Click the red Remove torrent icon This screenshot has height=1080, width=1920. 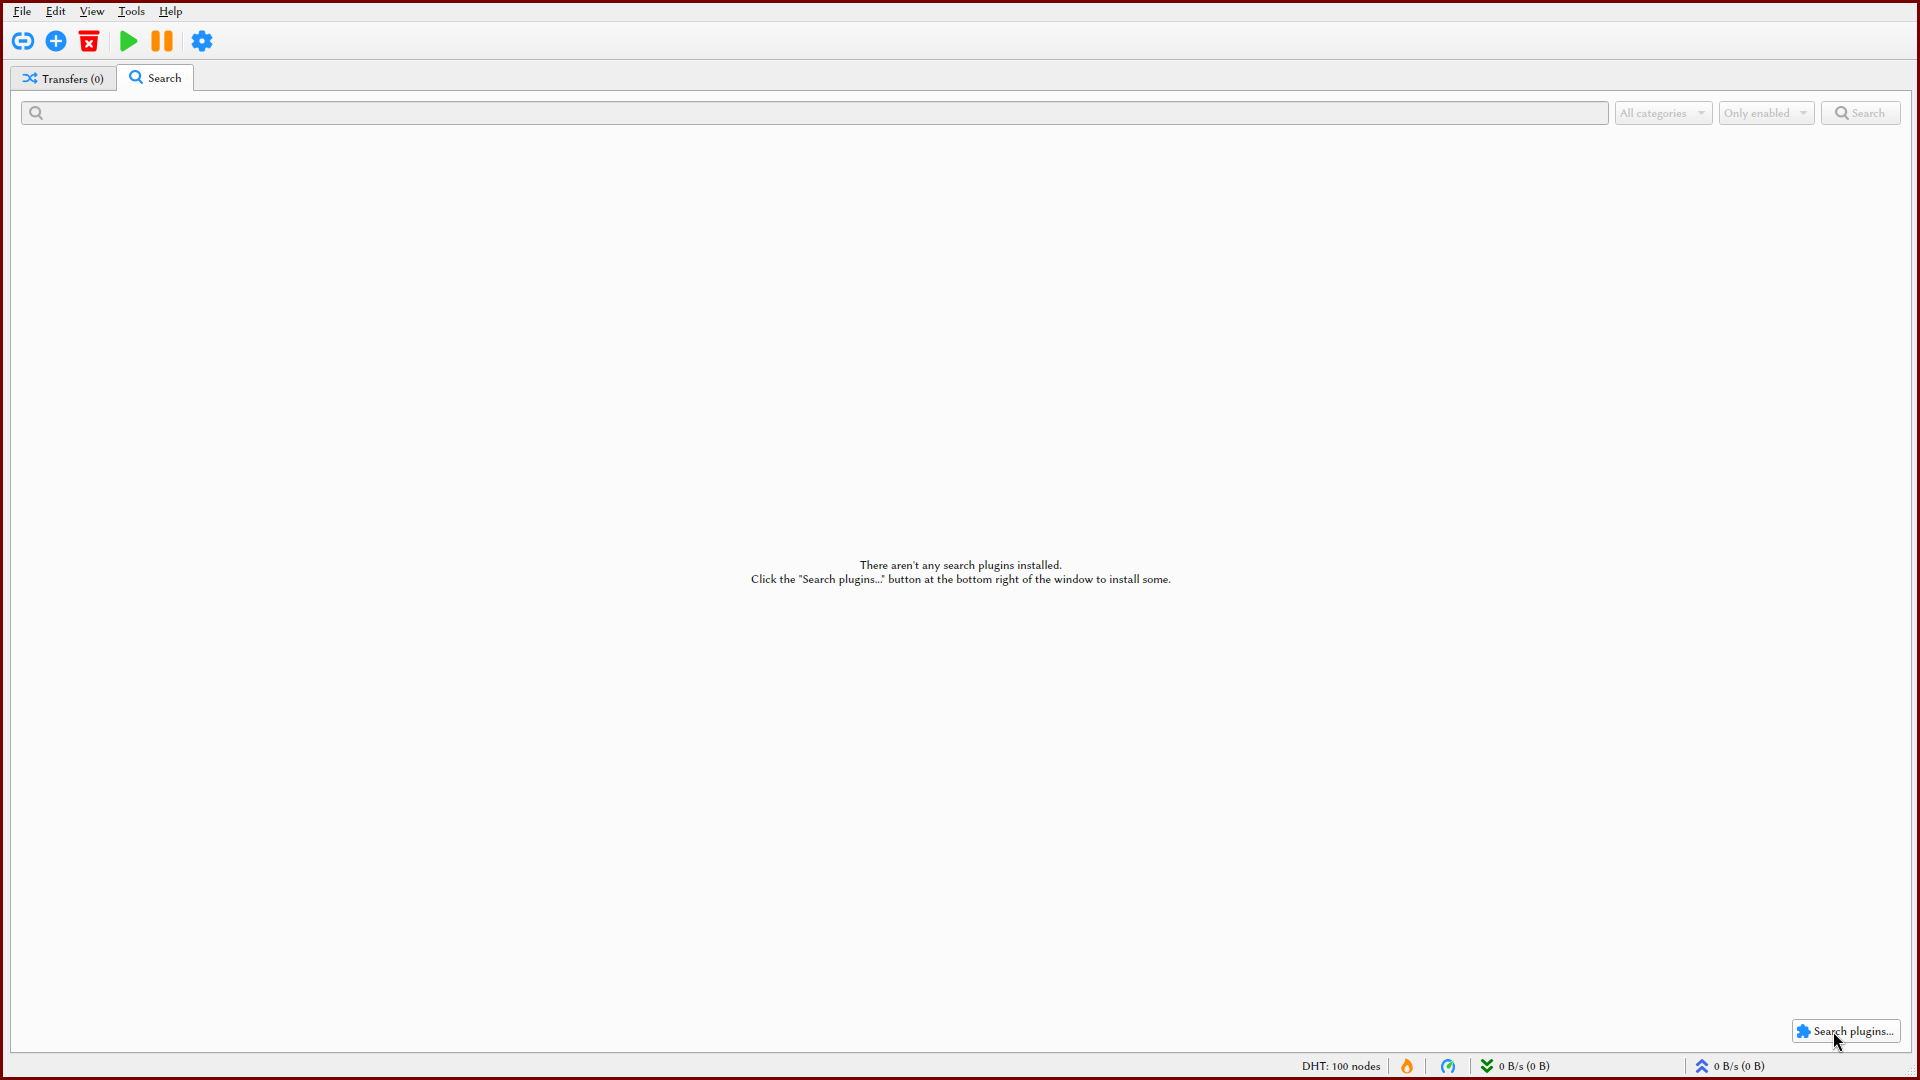click(89, 41)
